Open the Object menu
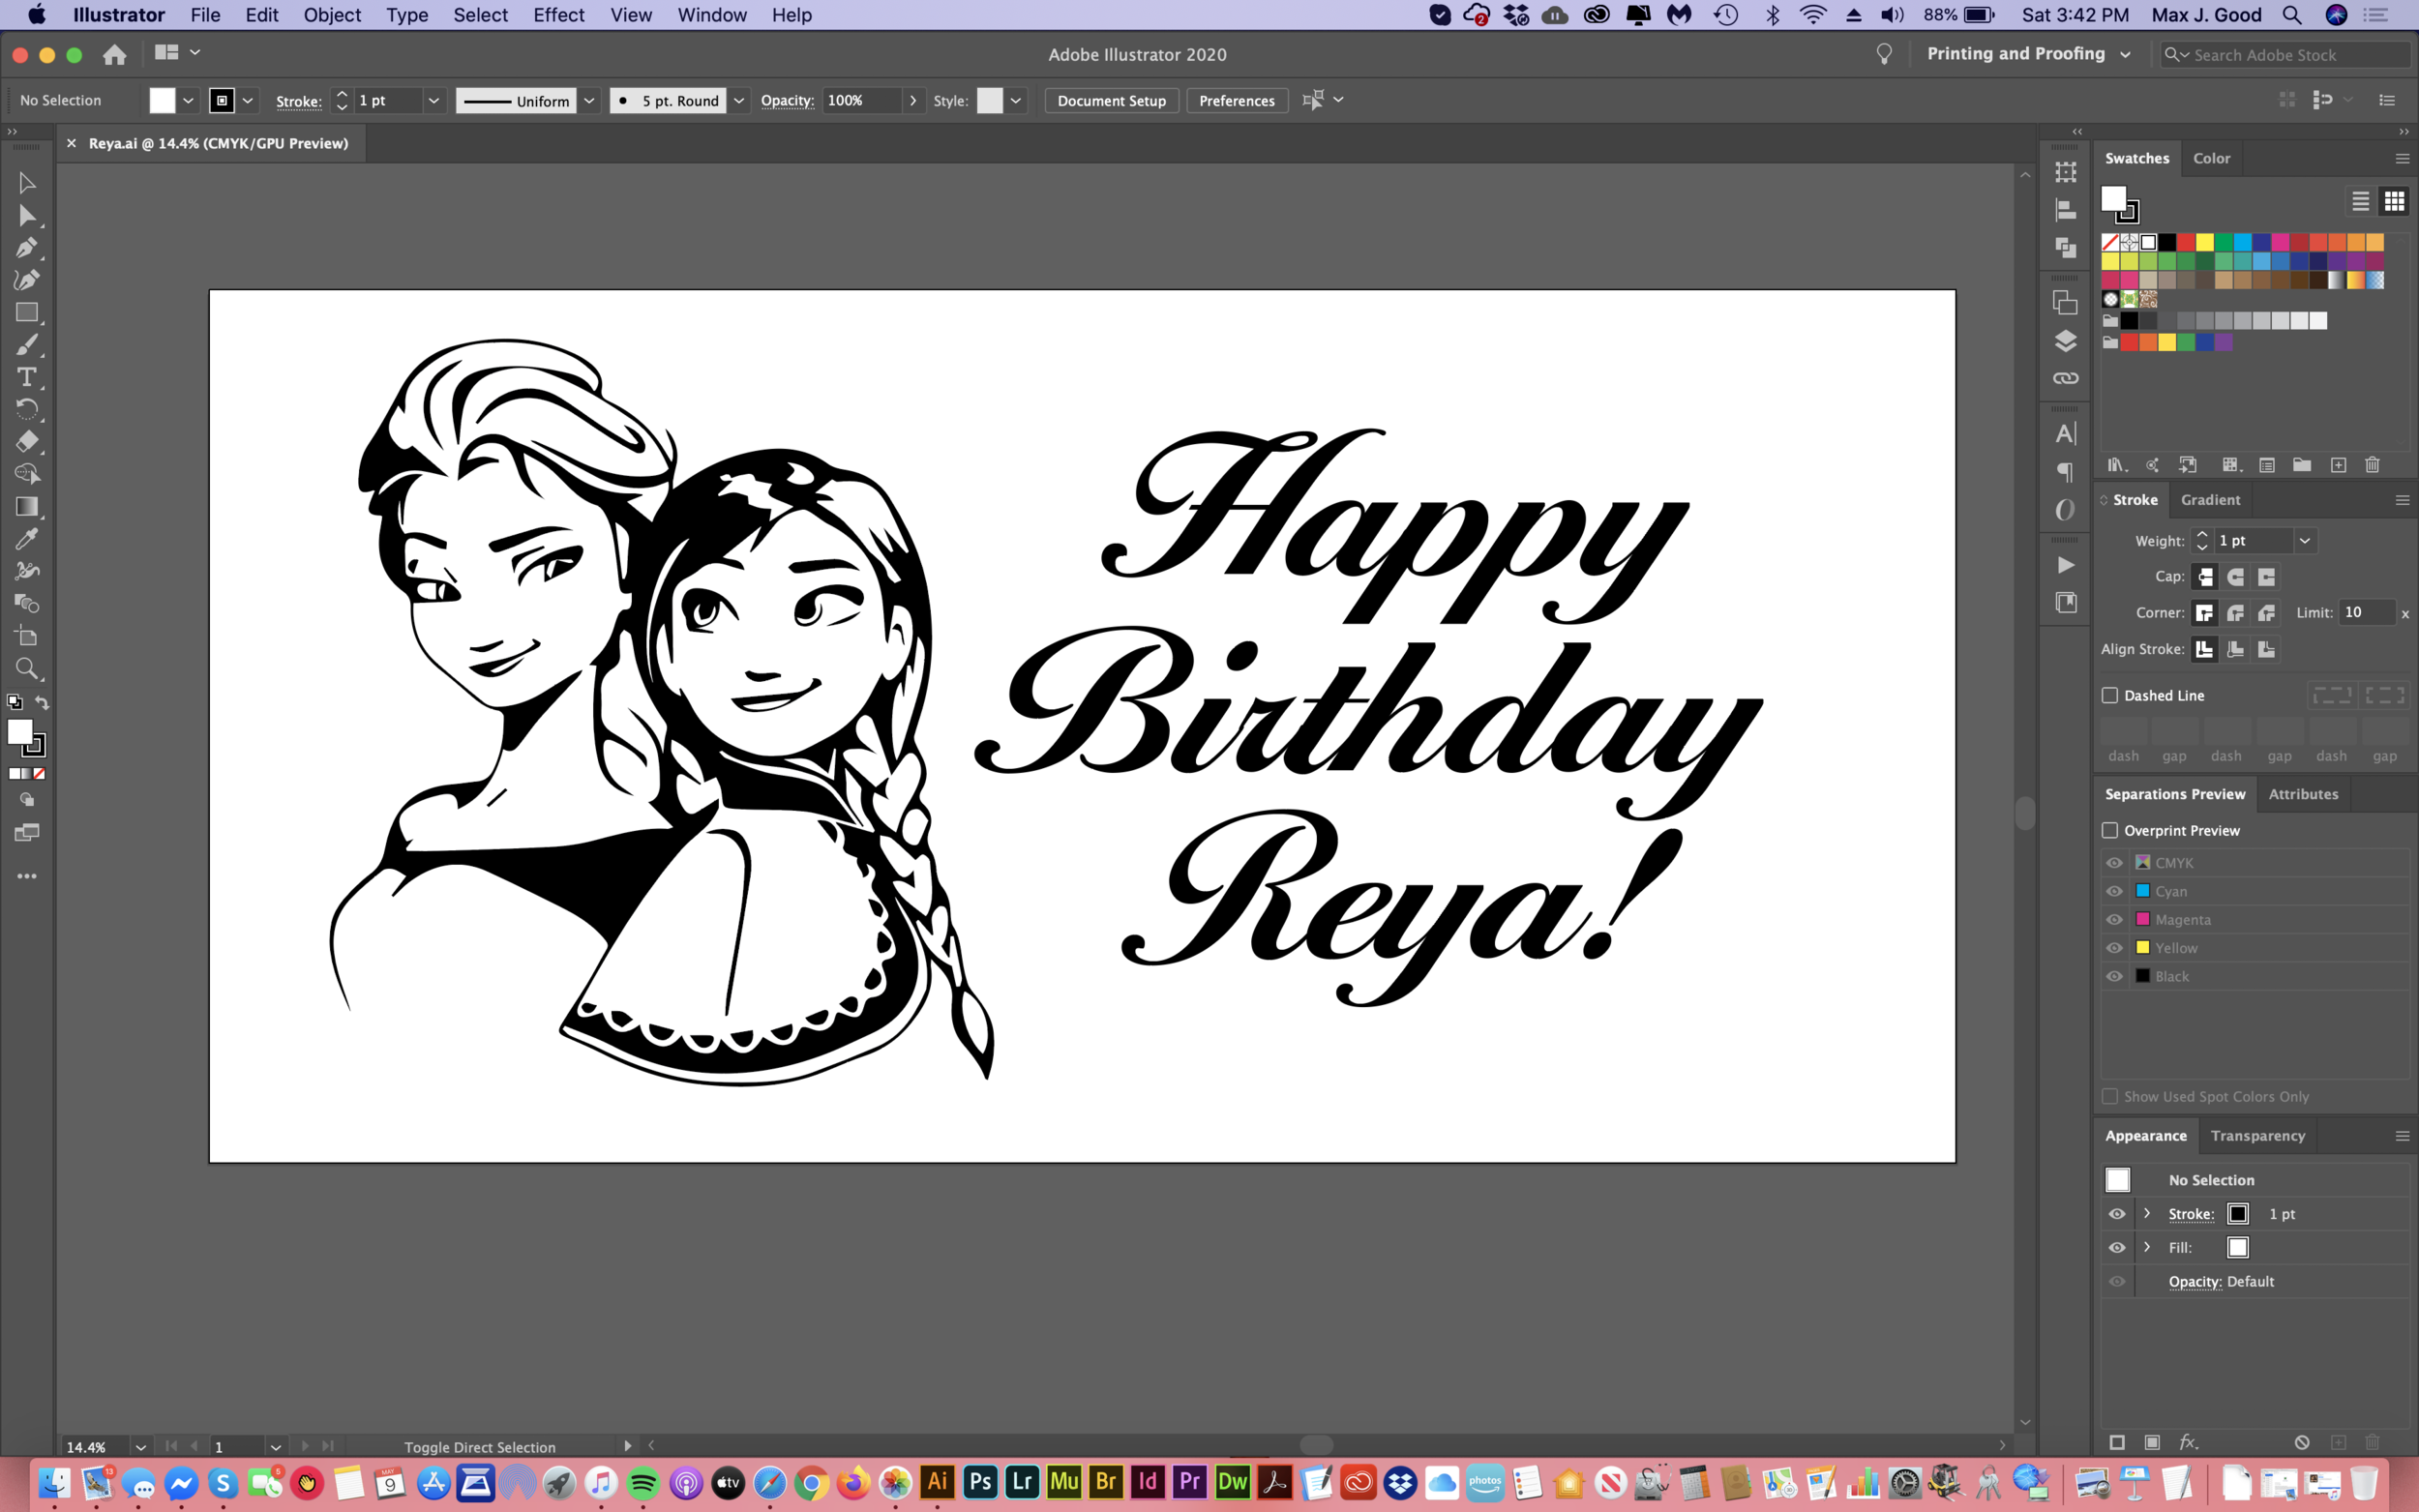Screen dimensions: 2419x1512 [332, 15]
